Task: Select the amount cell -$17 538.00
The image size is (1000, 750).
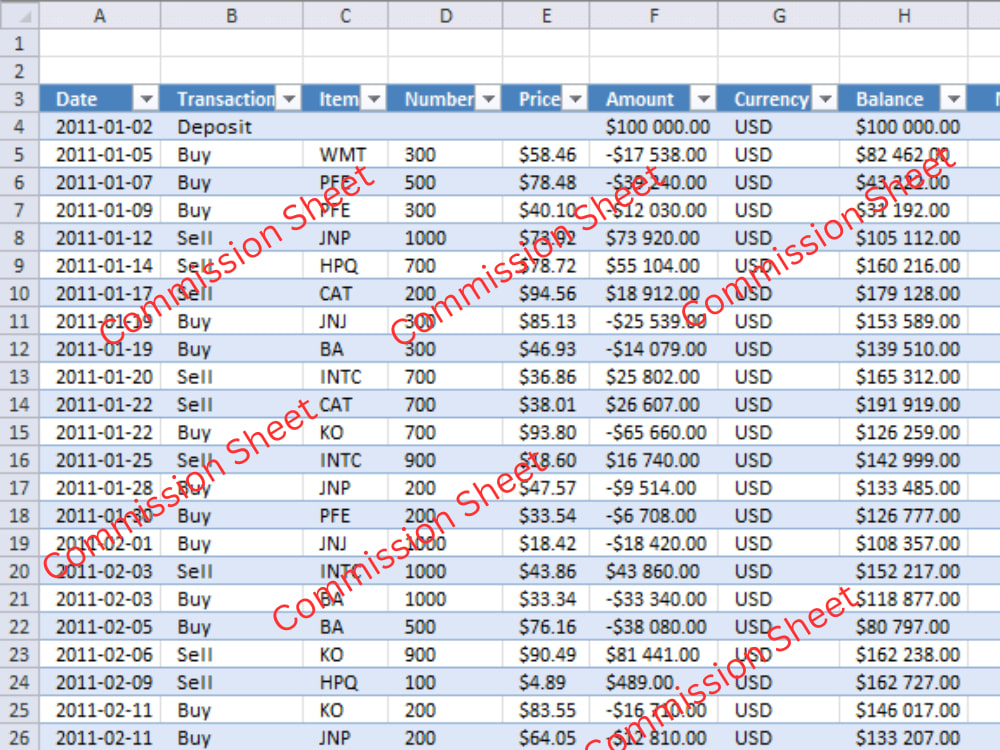Action: click(654, 154)
